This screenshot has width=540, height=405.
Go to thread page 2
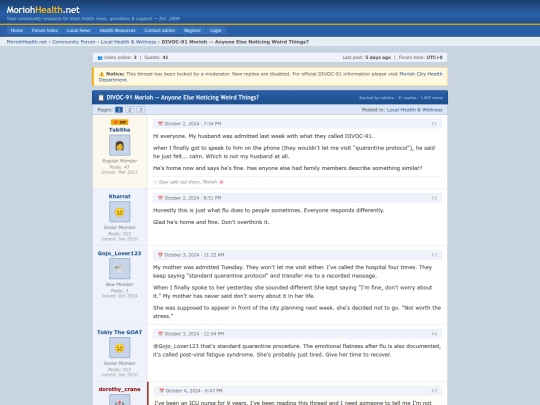click(129, 110)
